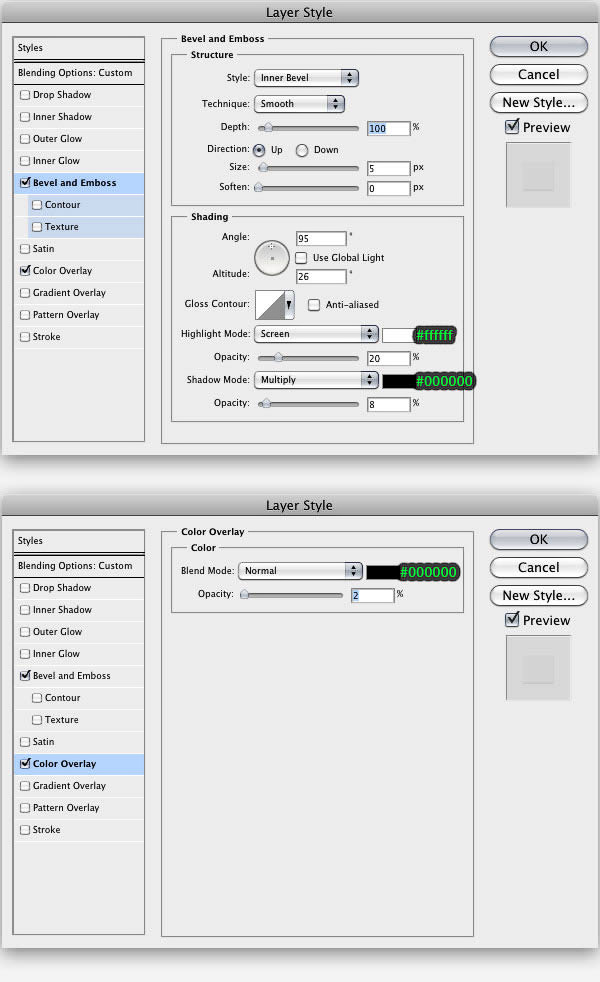Click New Style... in bottom dialog
This screenshot has width=600, height=982.
tap(539, 596)
